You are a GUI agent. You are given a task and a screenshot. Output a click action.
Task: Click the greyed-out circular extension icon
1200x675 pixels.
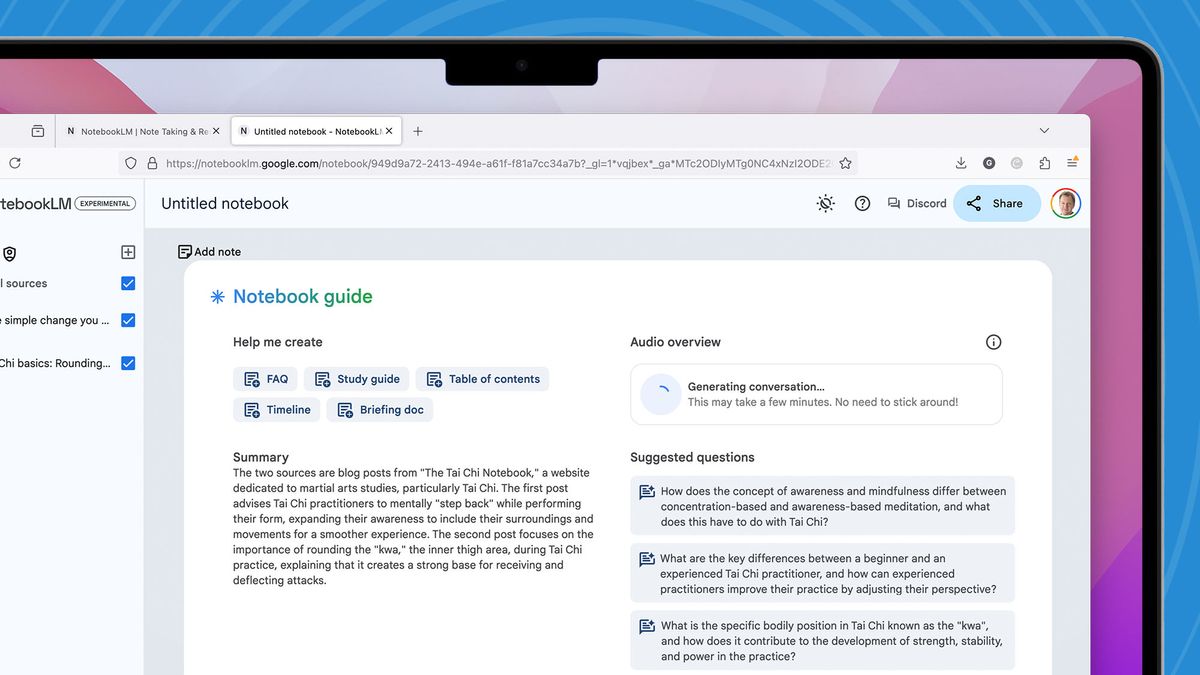tap(1017, 163)
